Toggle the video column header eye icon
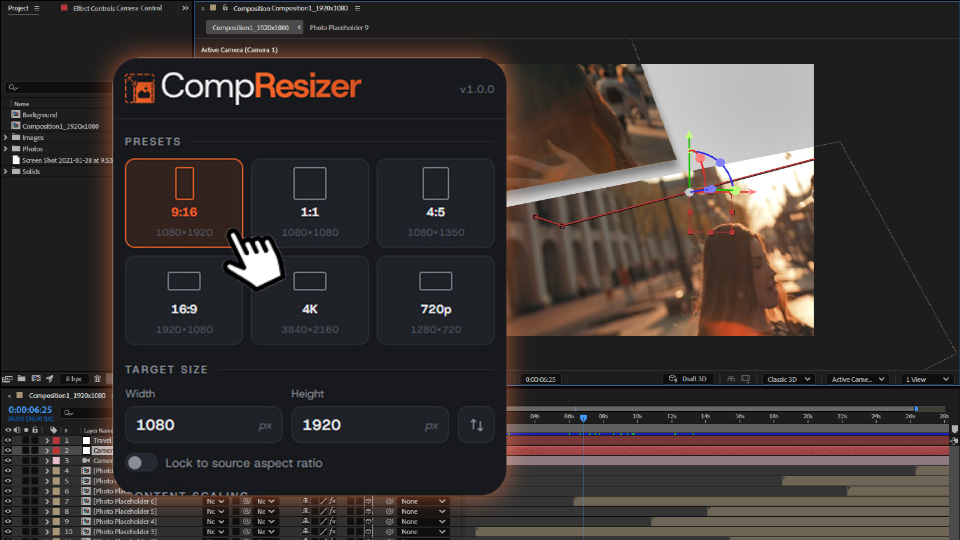The width and height of the screenshot is (960, 540). (x=8, y=430)
